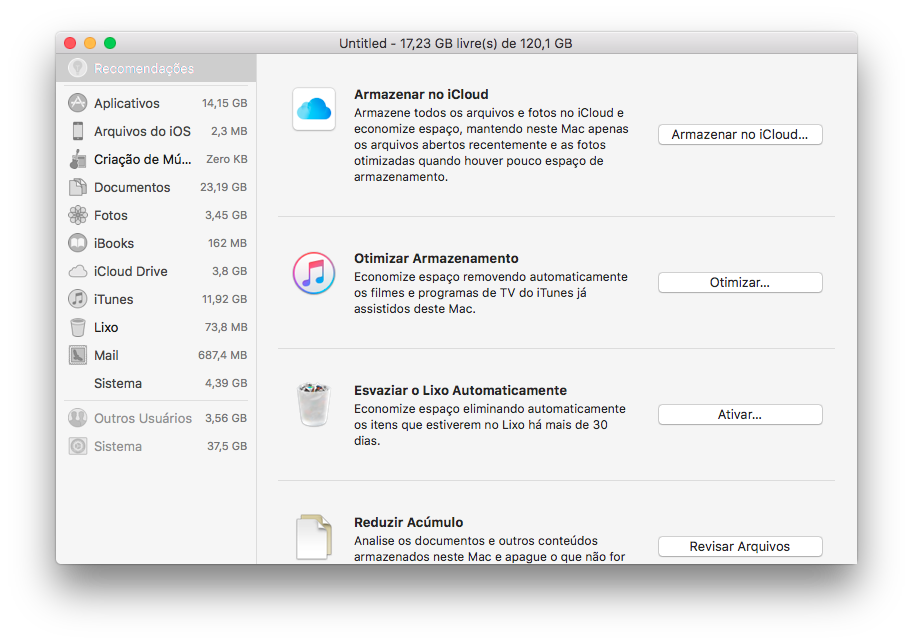
Task: Open the Mail stamp icon
Action: tap(77, 355)
